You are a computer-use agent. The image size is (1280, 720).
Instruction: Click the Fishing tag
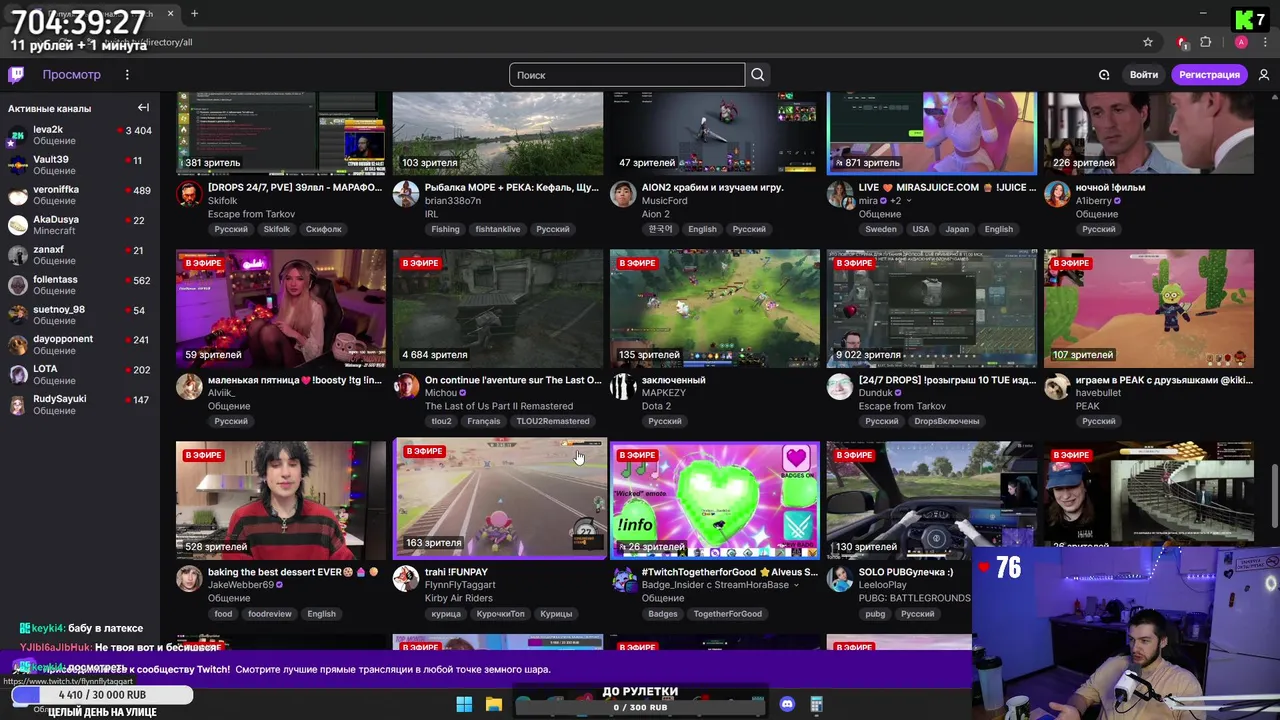click(445, 229)
